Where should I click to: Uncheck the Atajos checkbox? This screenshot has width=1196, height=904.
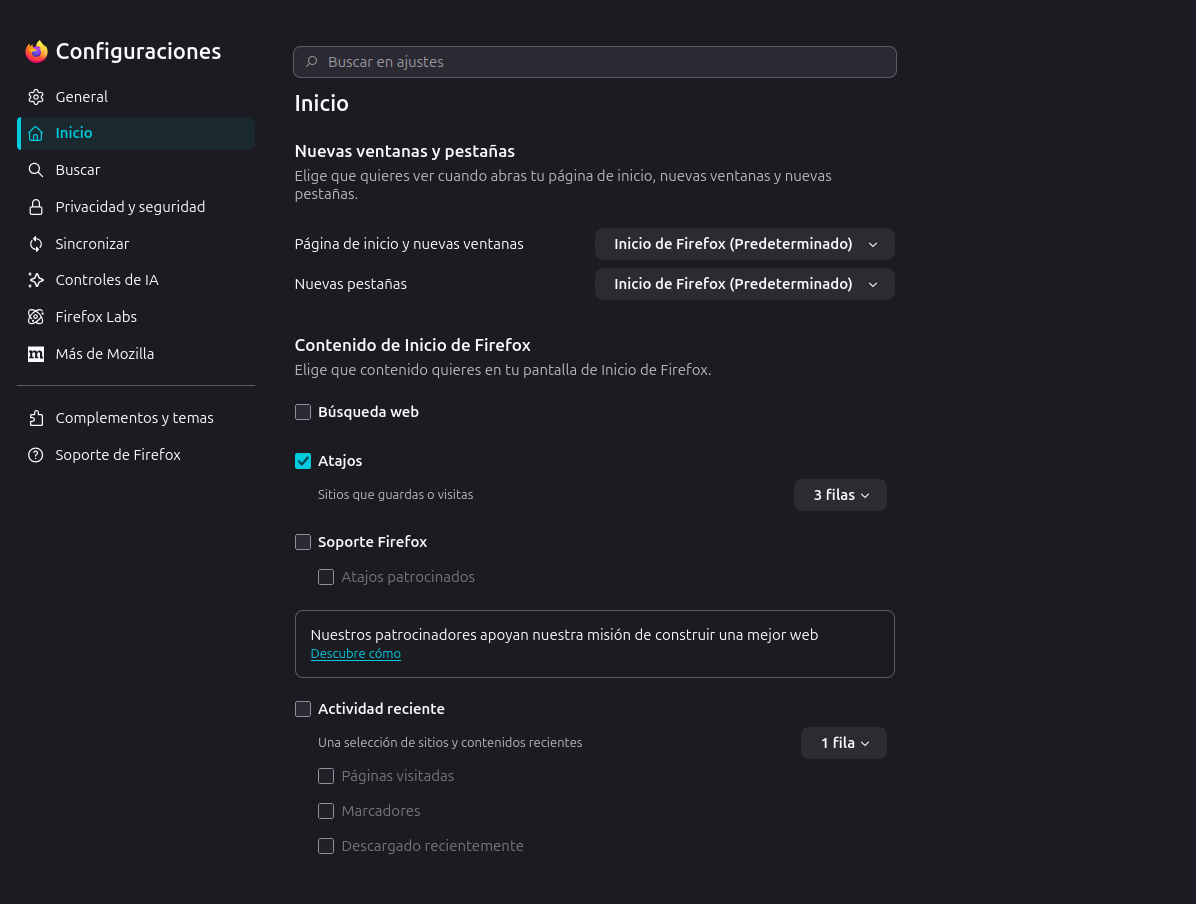pos(303,461)
